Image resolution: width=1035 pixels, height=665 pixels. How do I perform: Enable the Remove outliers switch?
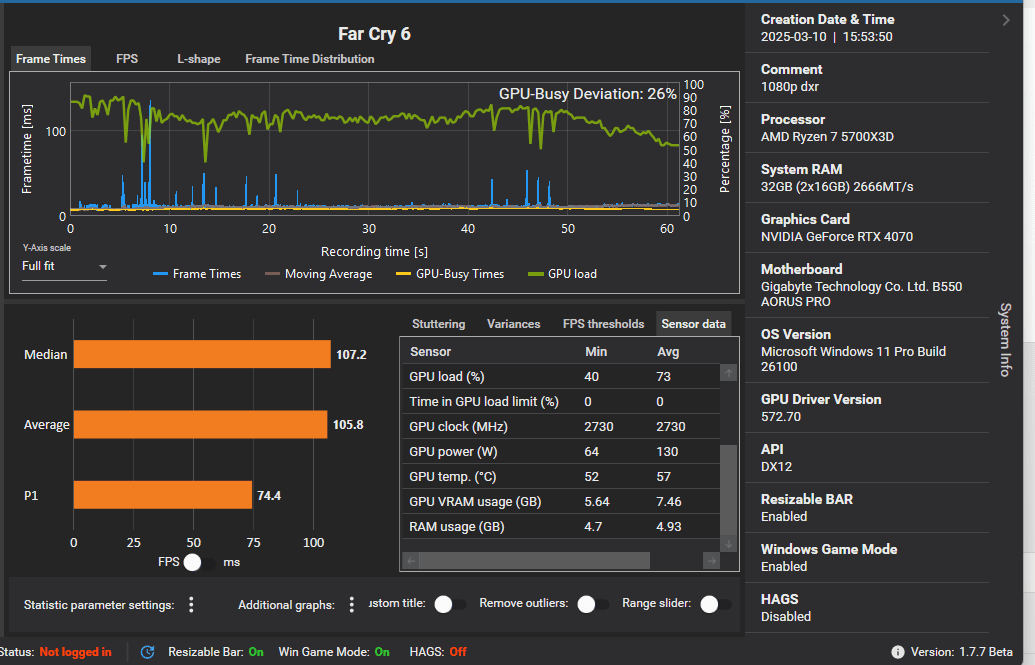click(592, 604)
